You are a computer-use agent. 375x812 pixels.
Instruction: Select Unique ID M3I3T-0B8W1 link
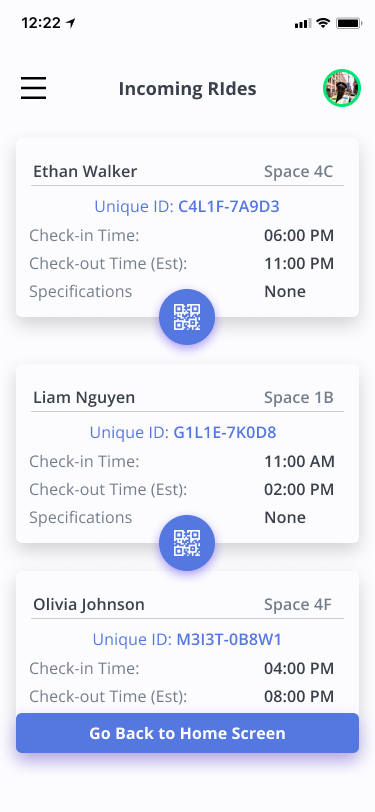[x=187, y=640]
